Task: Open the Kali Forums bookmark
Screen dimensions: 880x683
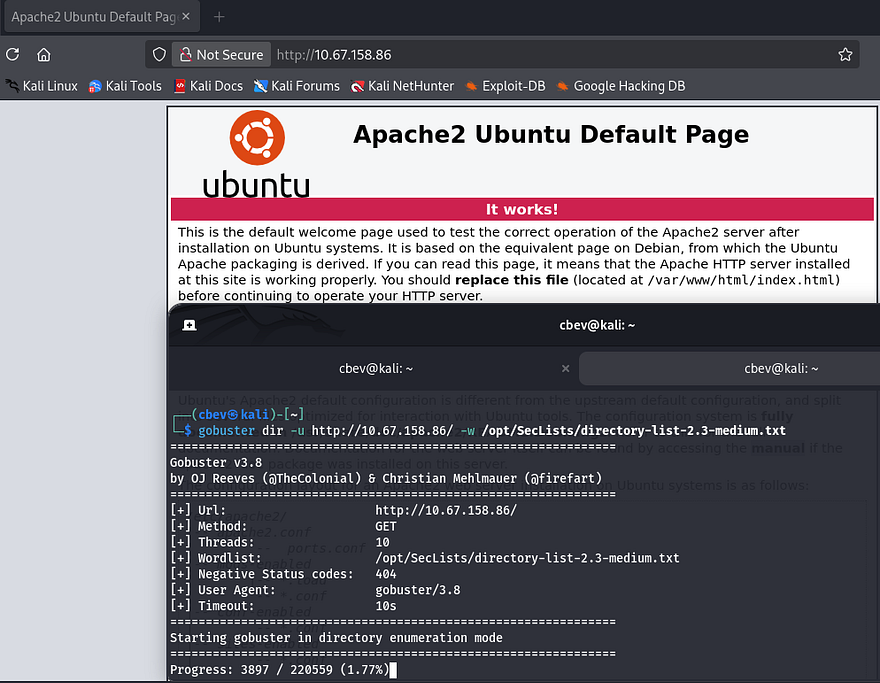Action: 297,86
